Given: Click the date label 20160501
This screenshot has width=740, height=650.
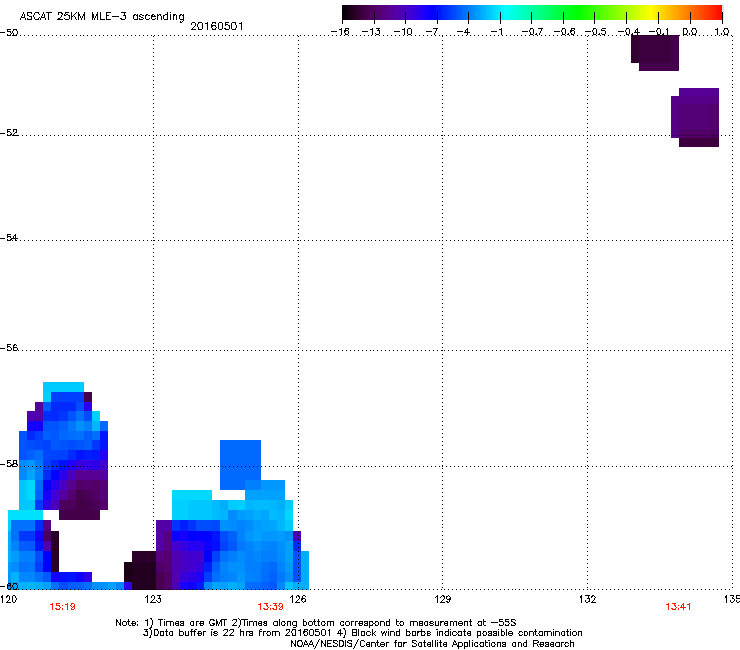Looking at the screenshot, I should [x=217, y=26].
